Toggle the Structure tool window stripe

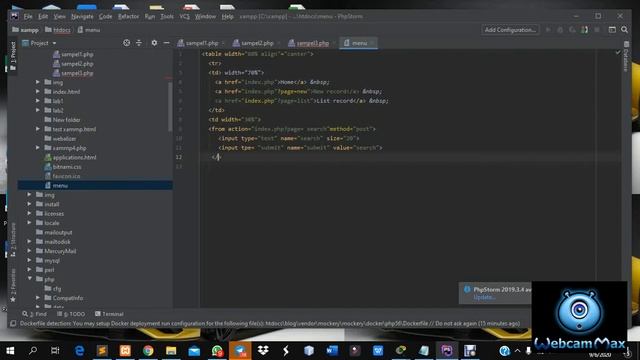click(13, 240)
